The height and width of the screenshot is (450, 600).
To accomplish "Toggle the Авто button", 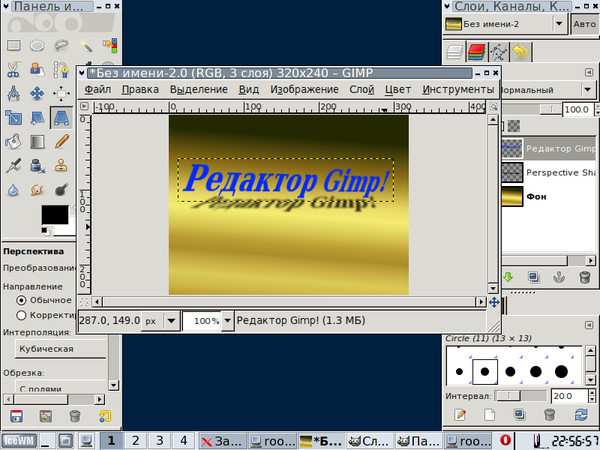I will tap(584, 24).
